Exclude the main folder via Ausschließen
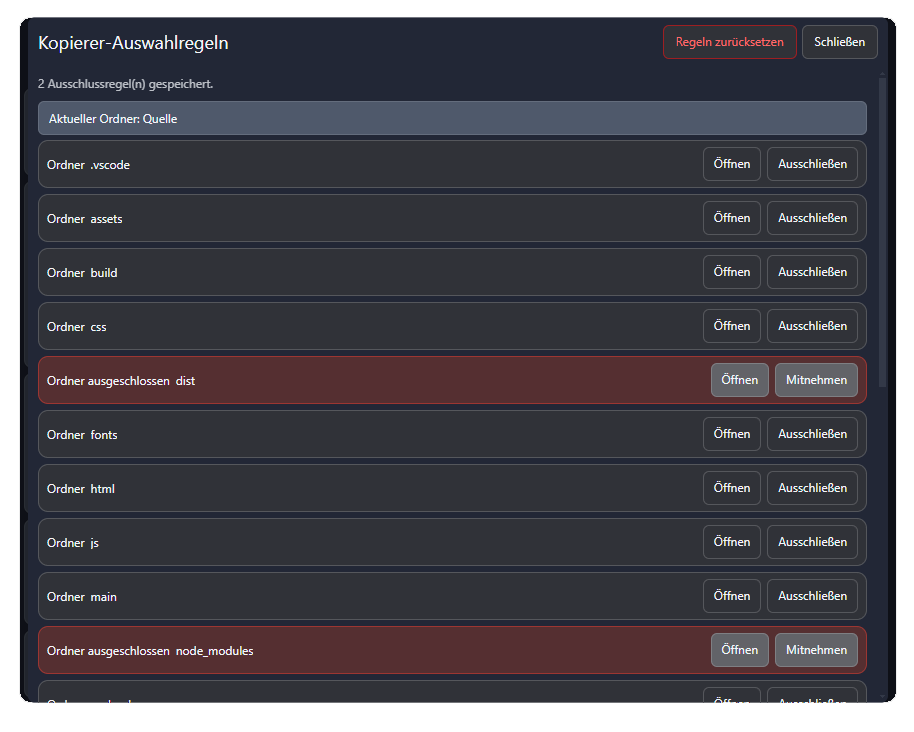This screenshot has width=914, height=732. [x=812, y=596]
